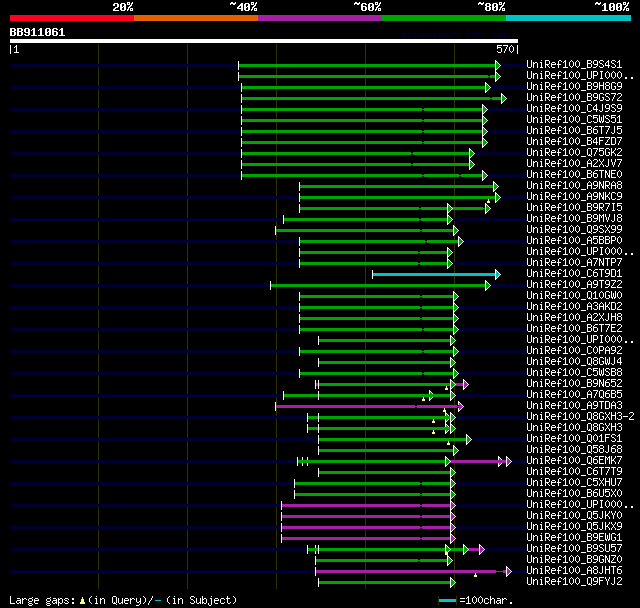Viewport: 640px width, 608px height.
Task: Select the UniRef100_A3AKD2 label
Action: pos(574,307)
